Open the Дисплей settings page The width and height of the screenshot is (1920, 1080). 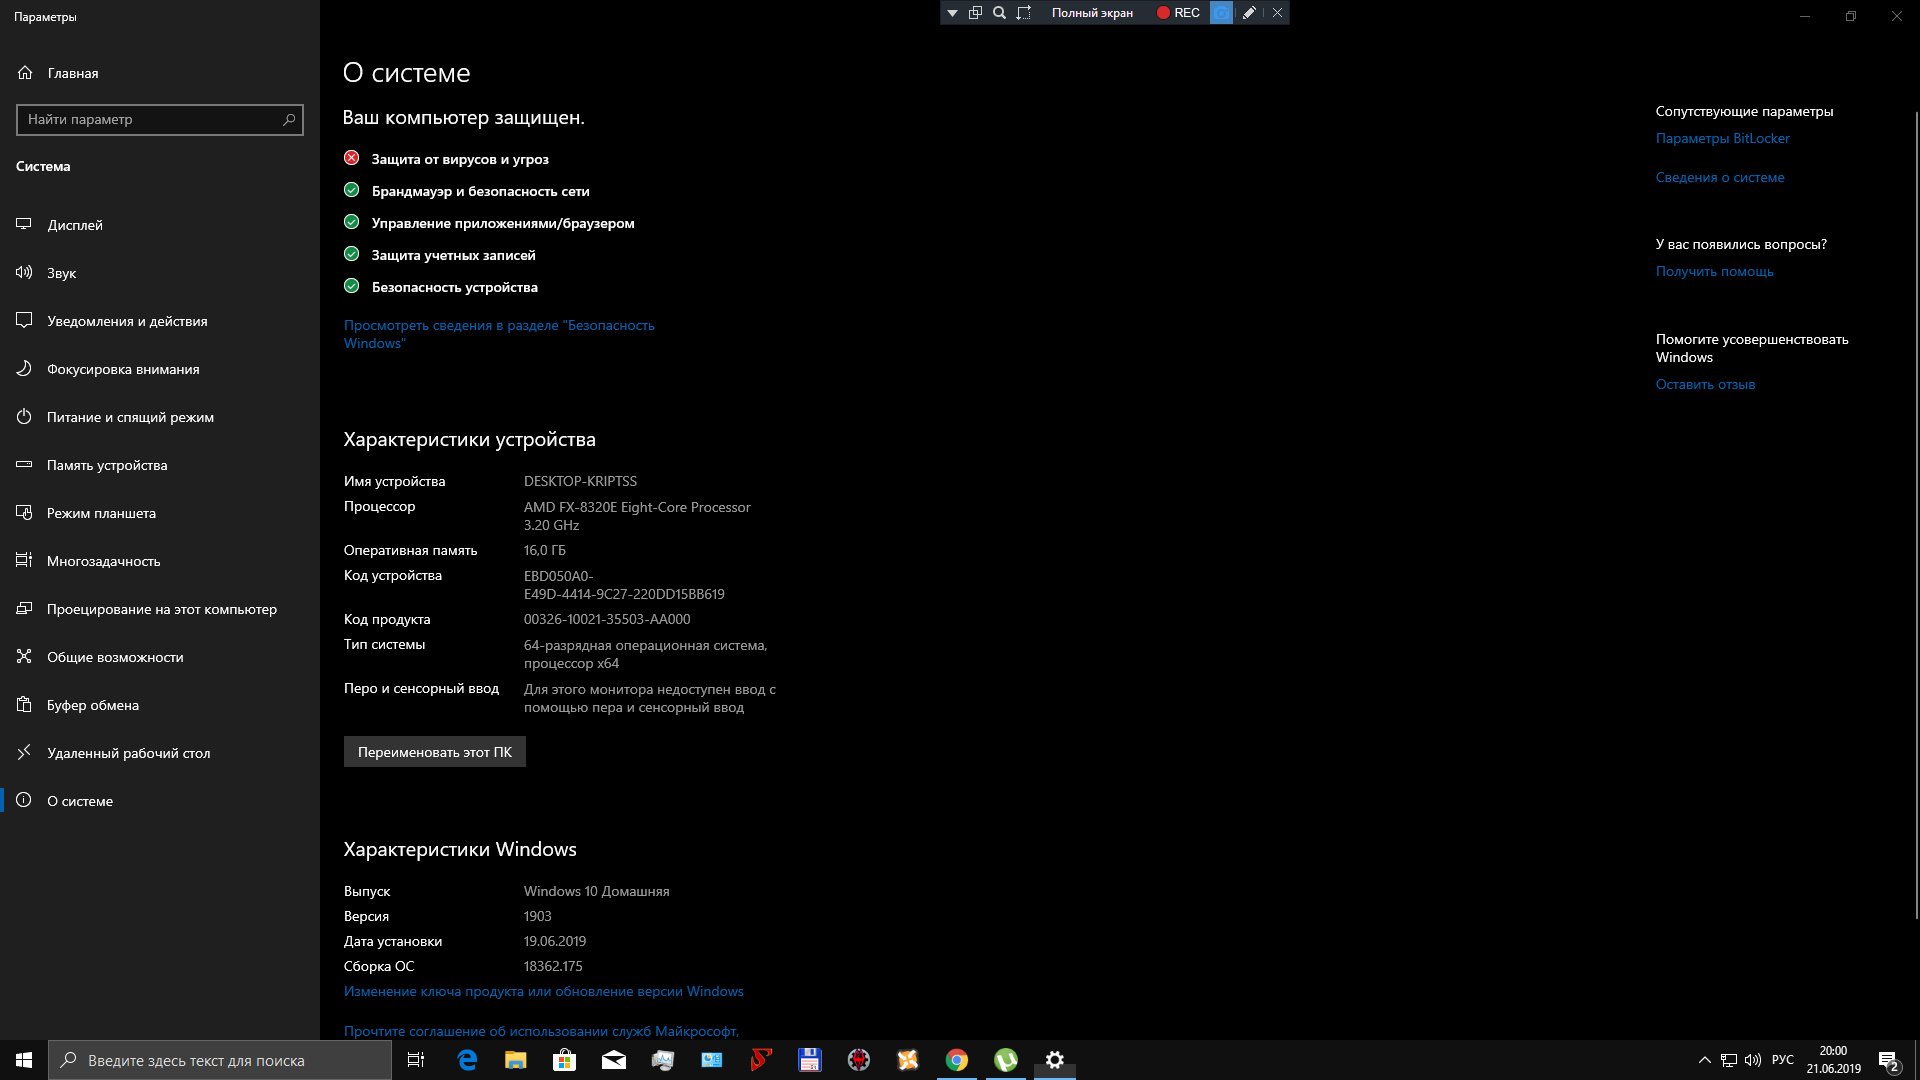pyautogui.click(x=74, y=225)
